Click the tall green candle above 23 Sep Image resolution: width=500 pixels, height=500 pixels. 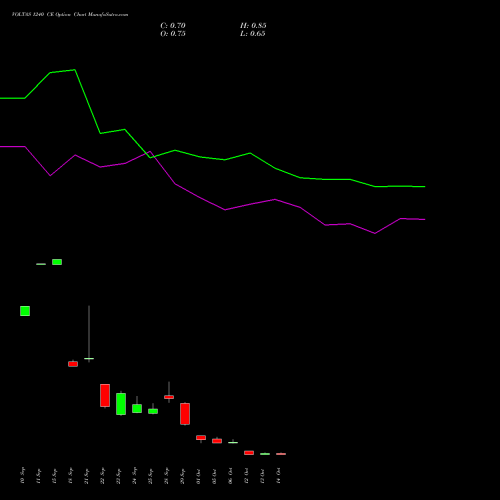click(121, 404)
